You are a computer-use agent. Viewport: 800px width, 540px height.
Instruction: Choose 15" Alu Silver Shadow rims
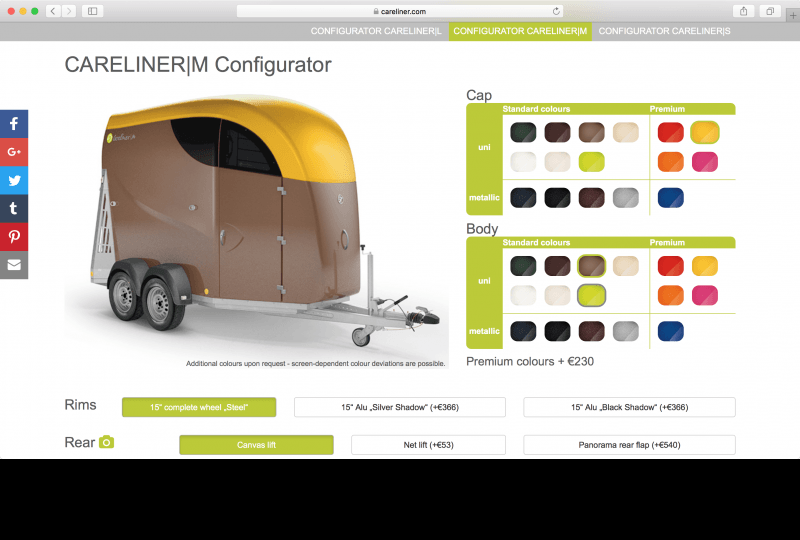400,407
